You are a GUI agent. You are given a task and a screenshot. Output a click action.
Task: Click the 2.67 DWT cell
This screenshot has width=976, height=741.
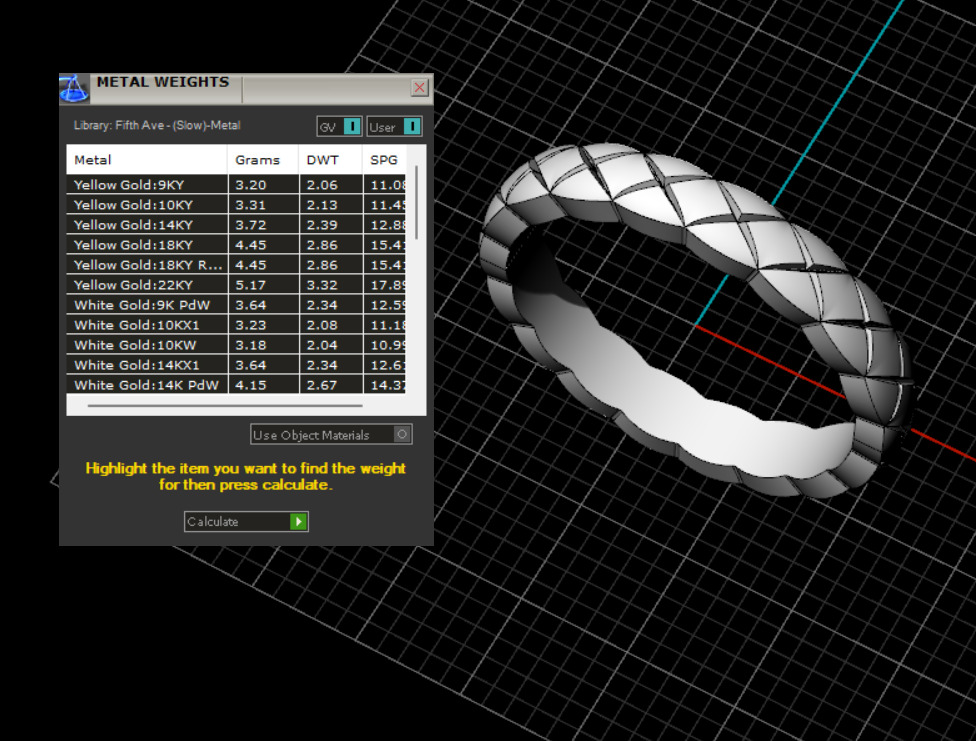click(x=331, y=384)
